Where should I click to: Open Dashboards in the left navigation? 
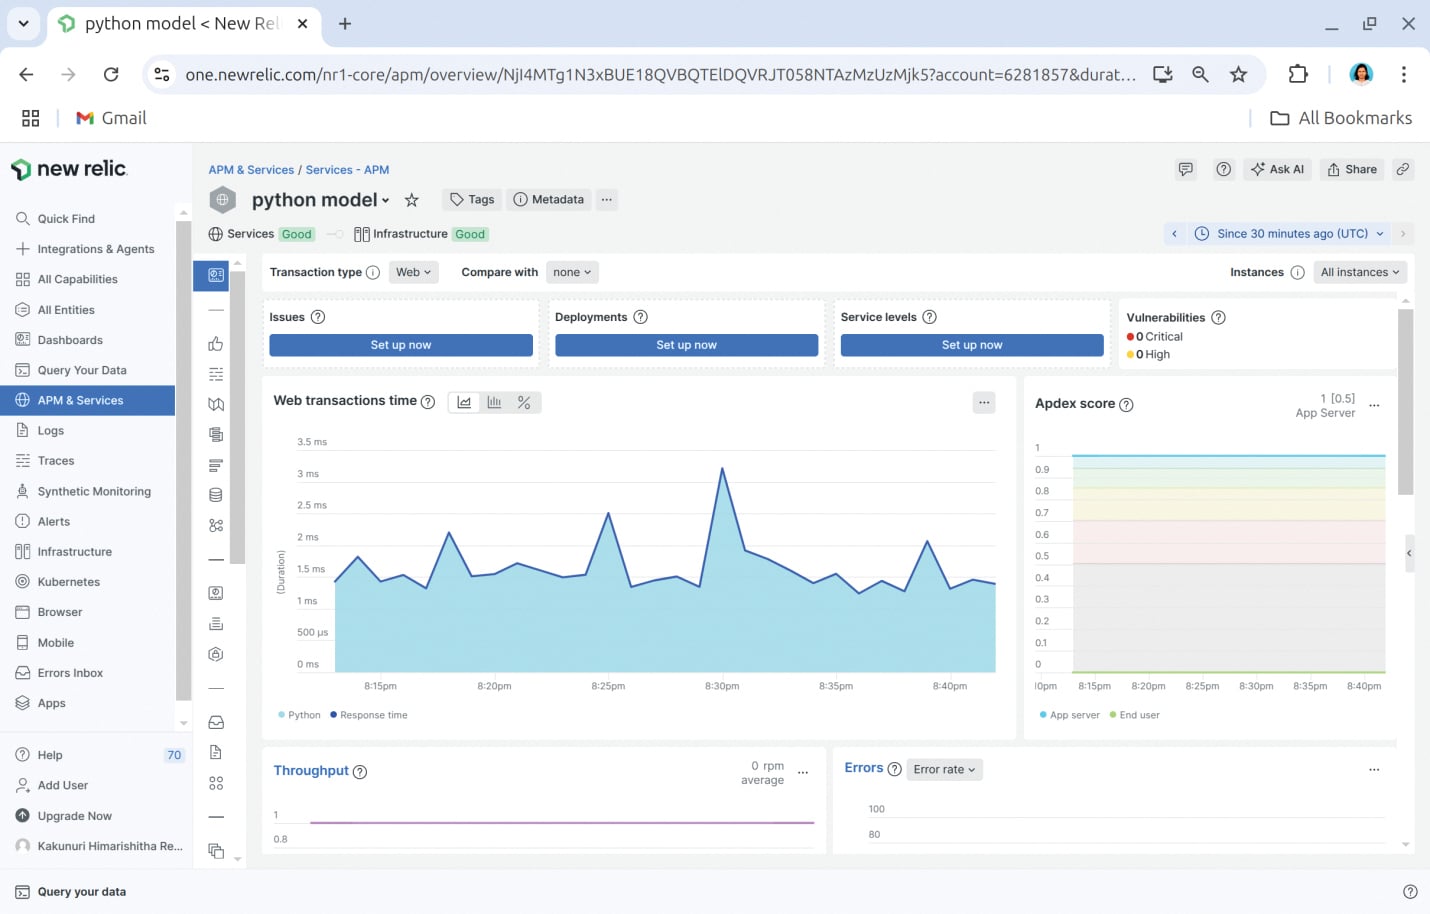(70, 340)
